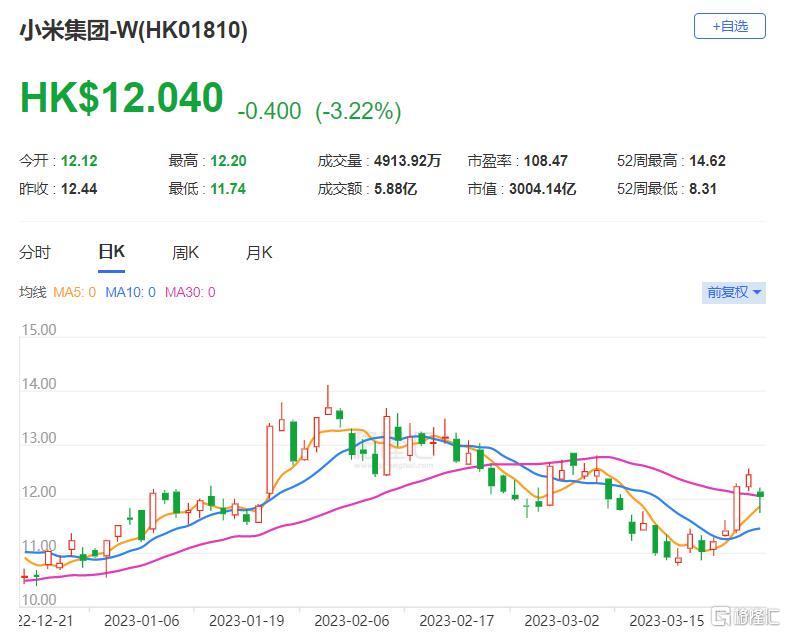Click the percentage change (-3.22%)
Viewport: 786px width, 633px height.
[358, 111]
